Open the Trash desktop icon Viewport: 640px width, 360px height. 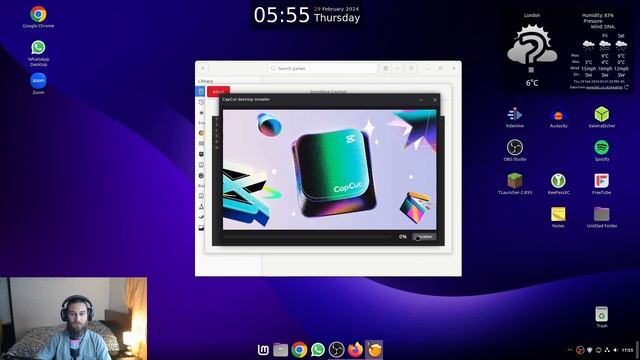tap(602, 317)
